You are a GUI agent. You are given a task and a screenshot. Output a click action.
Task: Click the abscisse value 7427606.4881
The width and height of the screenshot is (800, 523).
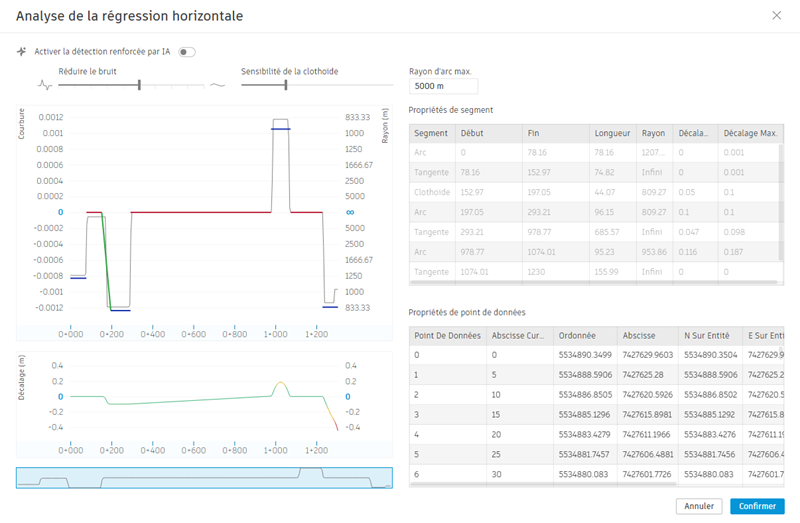(x=648, y=455)
